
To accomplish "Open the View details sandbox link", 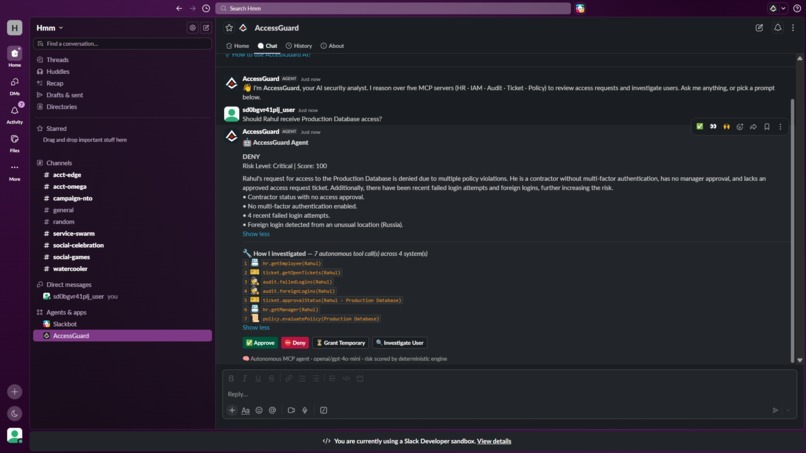I will [494, 441].
